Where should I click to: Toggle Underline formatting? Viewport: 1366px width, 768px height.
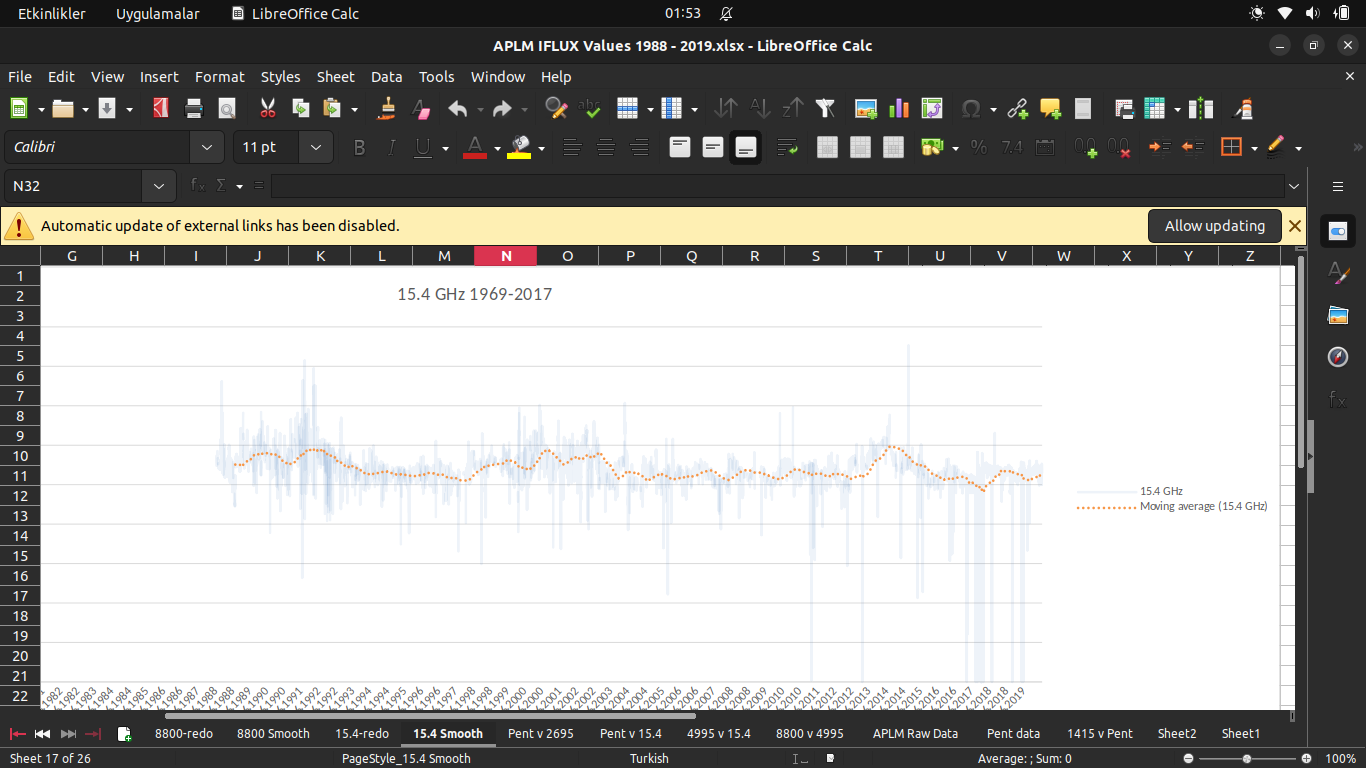point(422,147)
